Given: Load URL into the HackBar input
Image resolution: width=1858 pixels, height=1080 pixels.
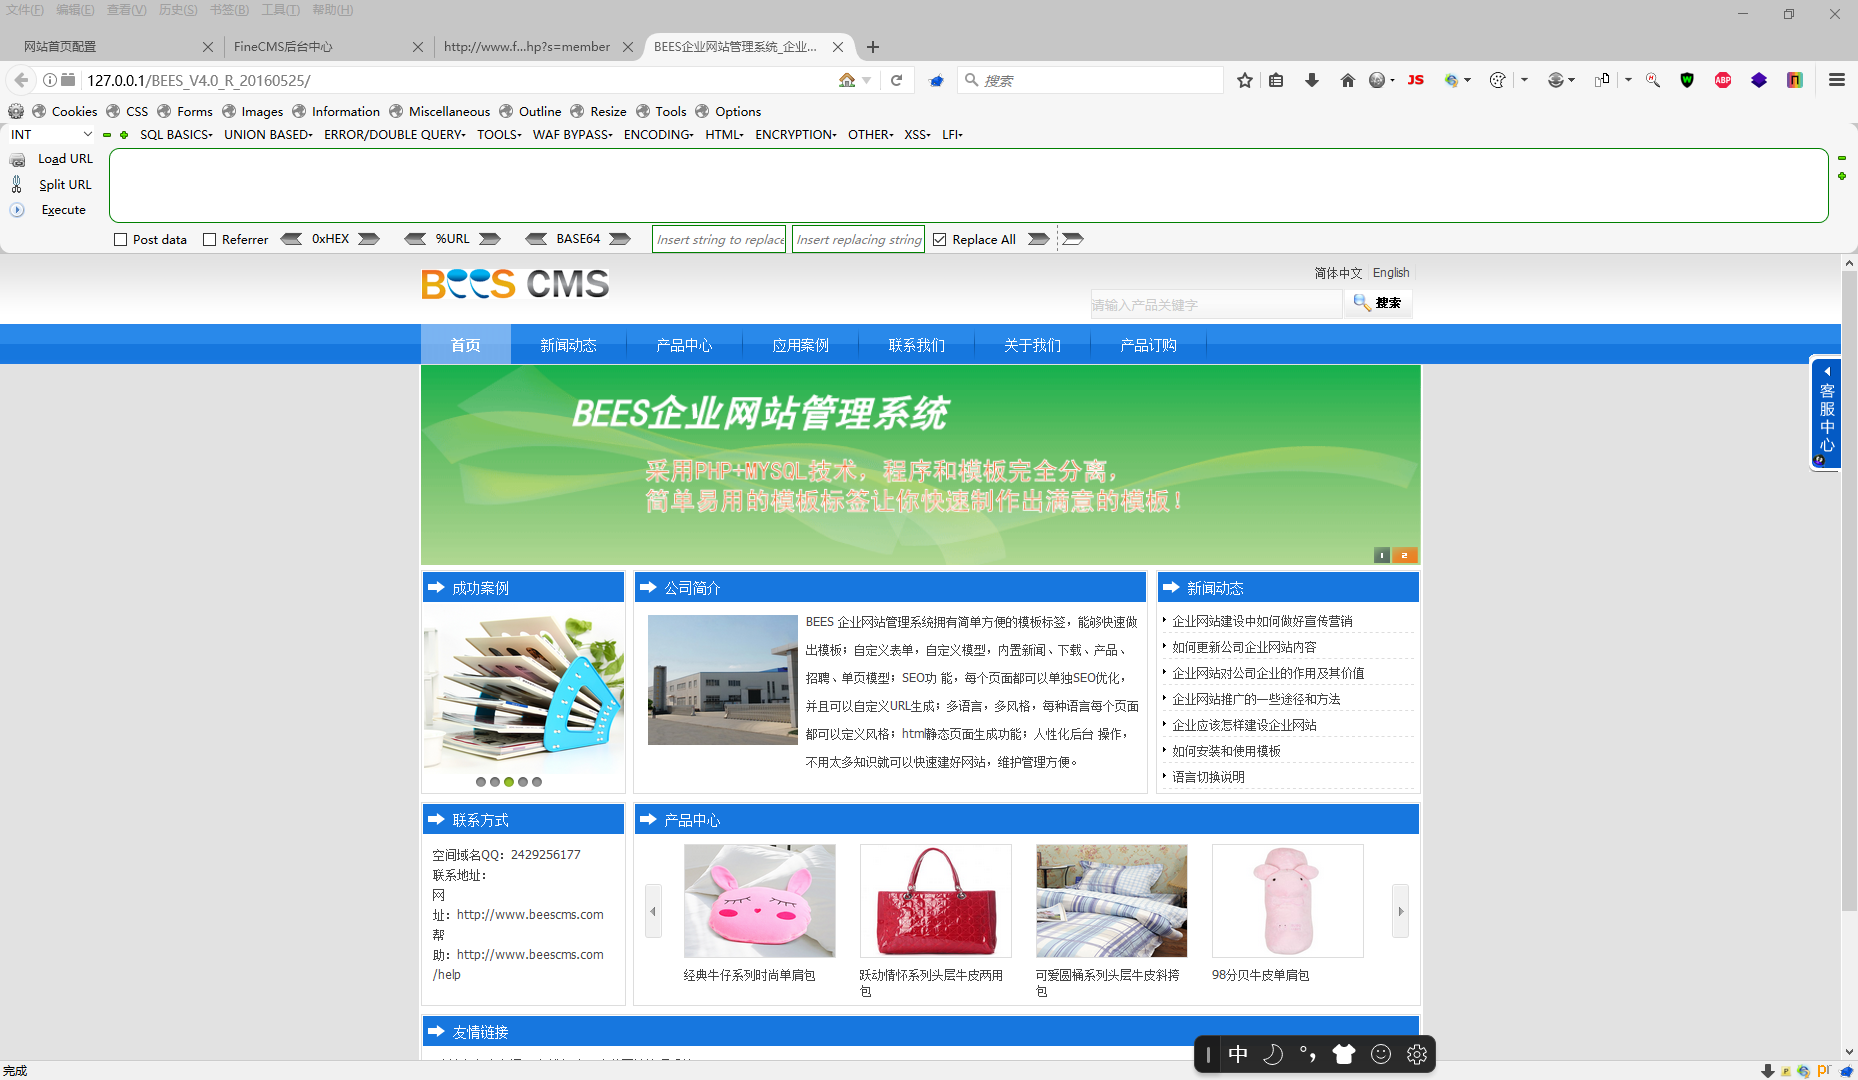Looking at the screenshot, I should pyautogui.click(x=64, y=158).
